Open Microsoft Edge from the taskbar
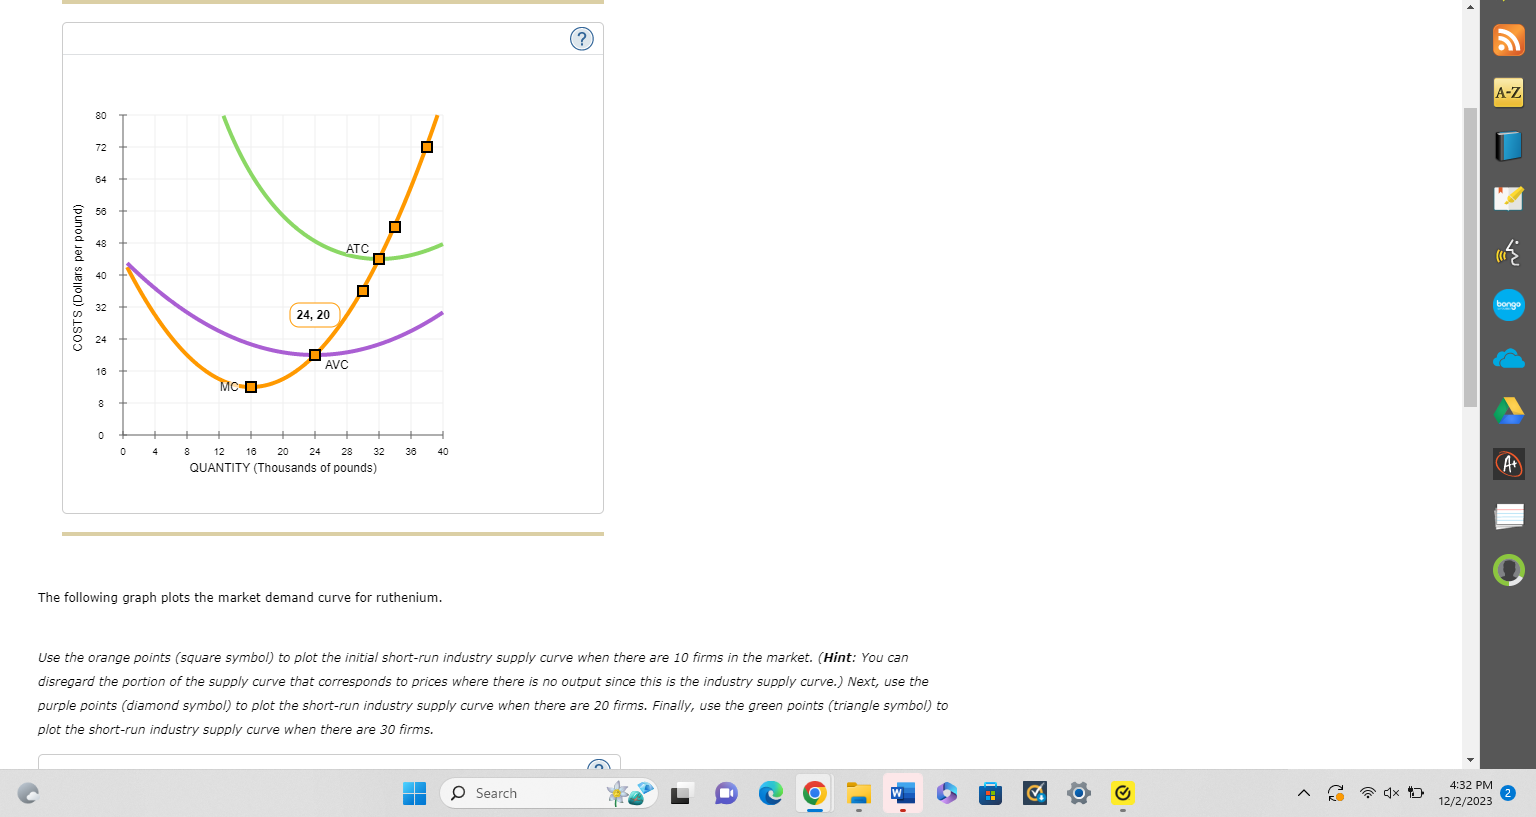 (770, 793)
